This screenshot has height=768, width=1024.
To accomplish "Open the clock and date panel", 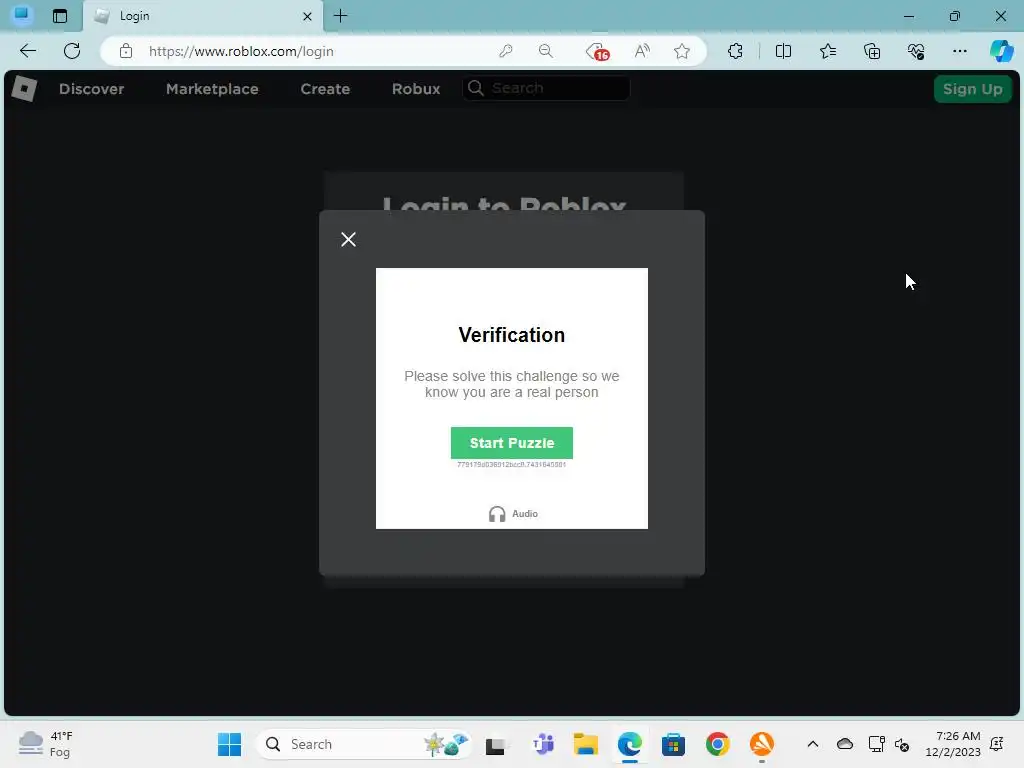I will [x=953, y=744].
